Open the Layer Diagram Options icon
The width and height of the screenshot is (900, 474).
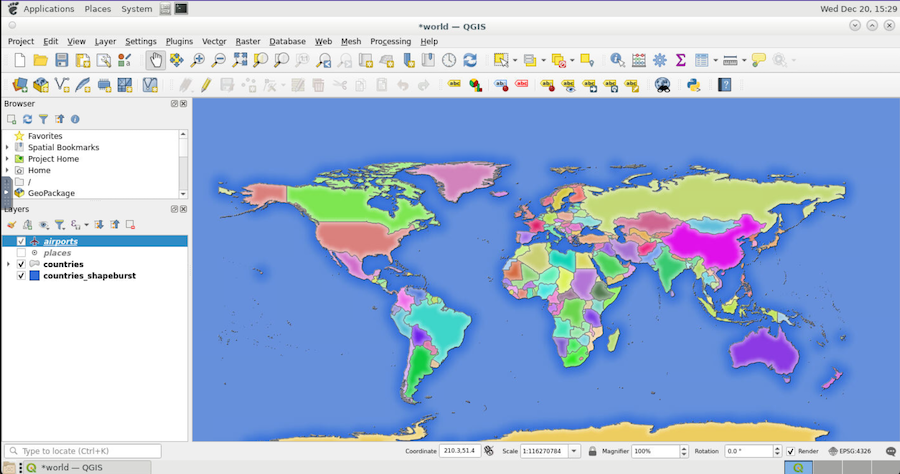point(475,85)
